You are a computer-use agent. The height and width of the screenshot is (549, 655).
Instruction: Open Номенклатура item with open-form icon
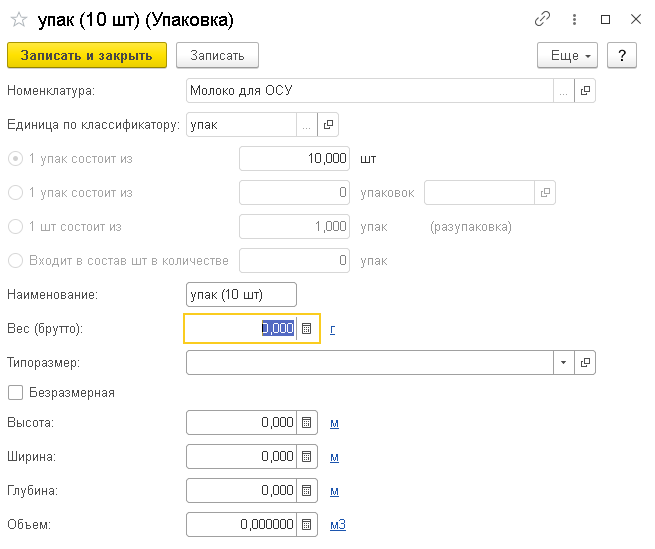point(585,90)
